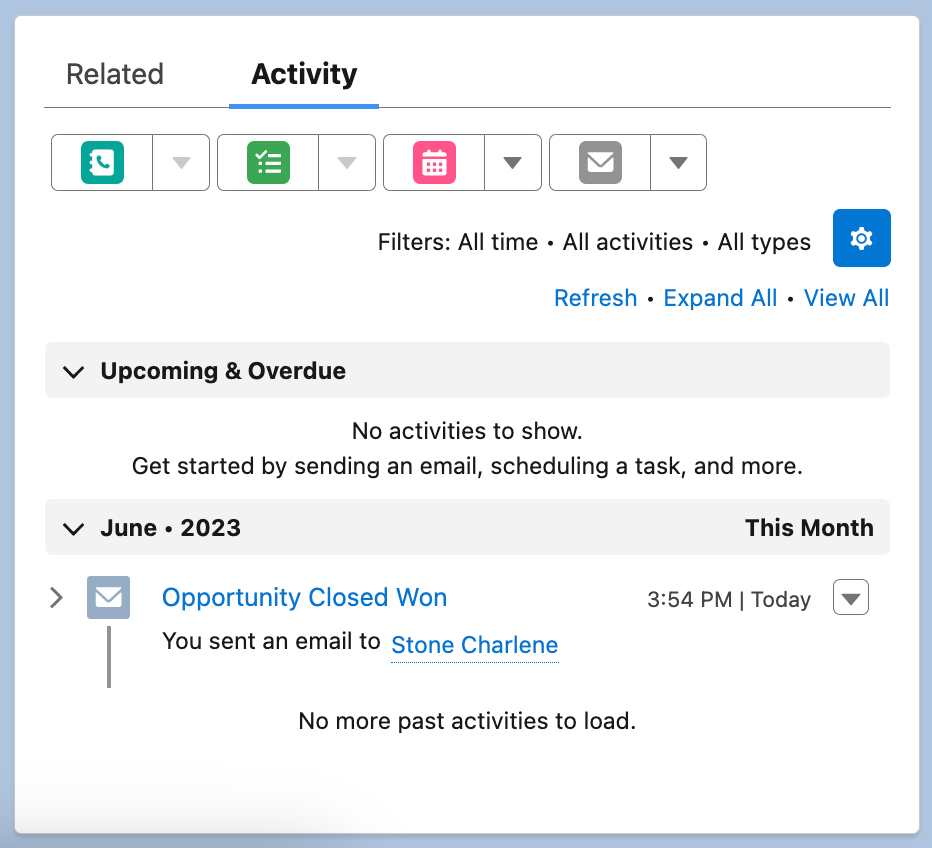
Task: Expand the Opportunity Closed Won email details
Action: point(55,597)
